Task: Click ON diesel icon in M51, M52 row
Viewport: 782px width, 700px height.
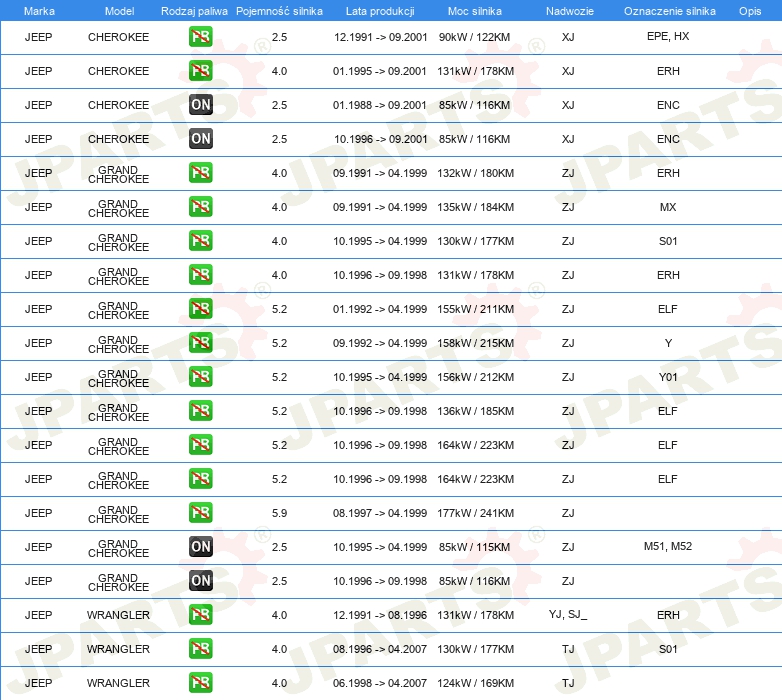Action: [x=200, y=547]
